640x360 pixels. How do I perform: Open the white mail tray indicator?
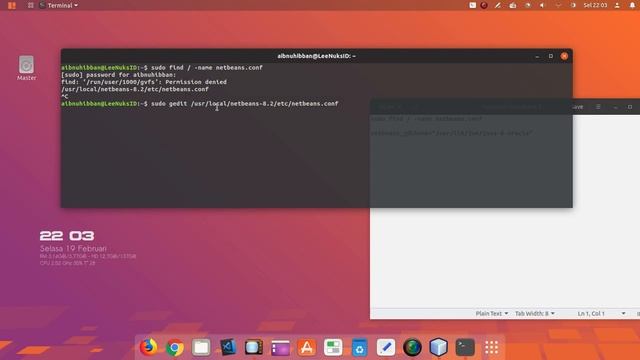(473, 5)
